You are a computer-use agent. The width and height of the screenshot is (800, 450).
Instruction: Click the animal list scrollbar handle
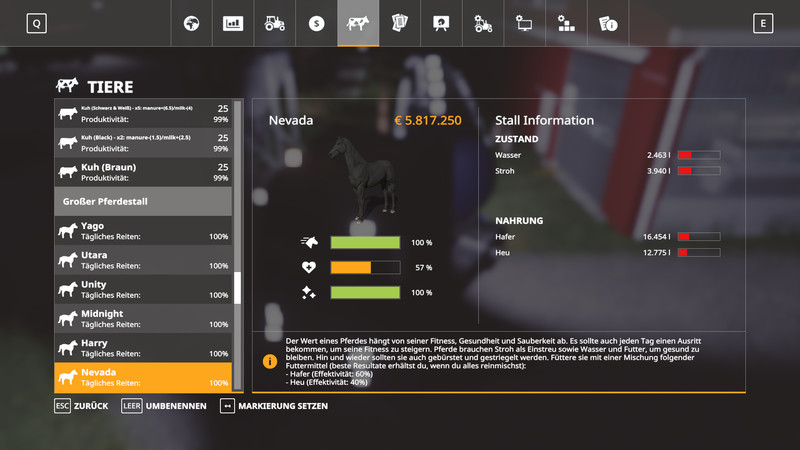238,288
